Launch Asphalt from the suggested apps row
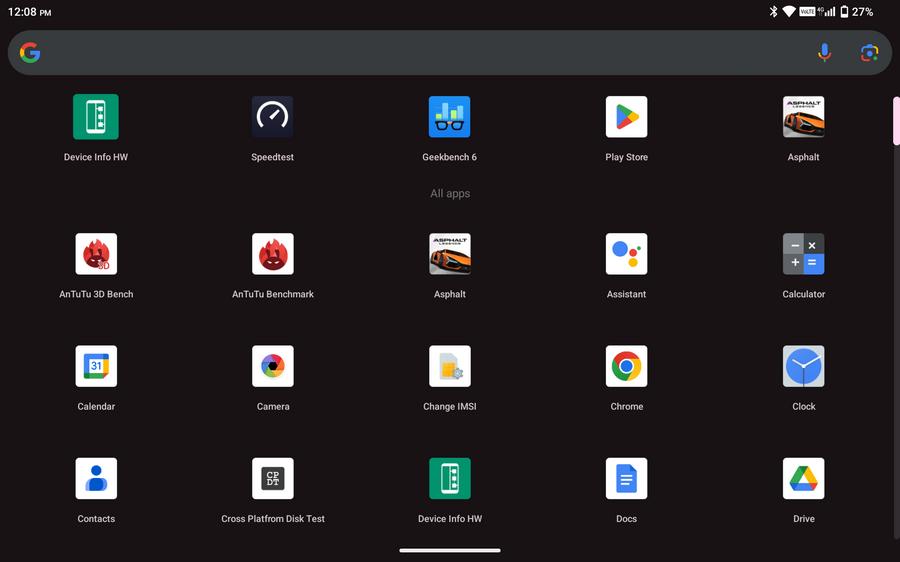Viewport: 900px width, 562px height. pyautogui.click(x=804, y=117)
